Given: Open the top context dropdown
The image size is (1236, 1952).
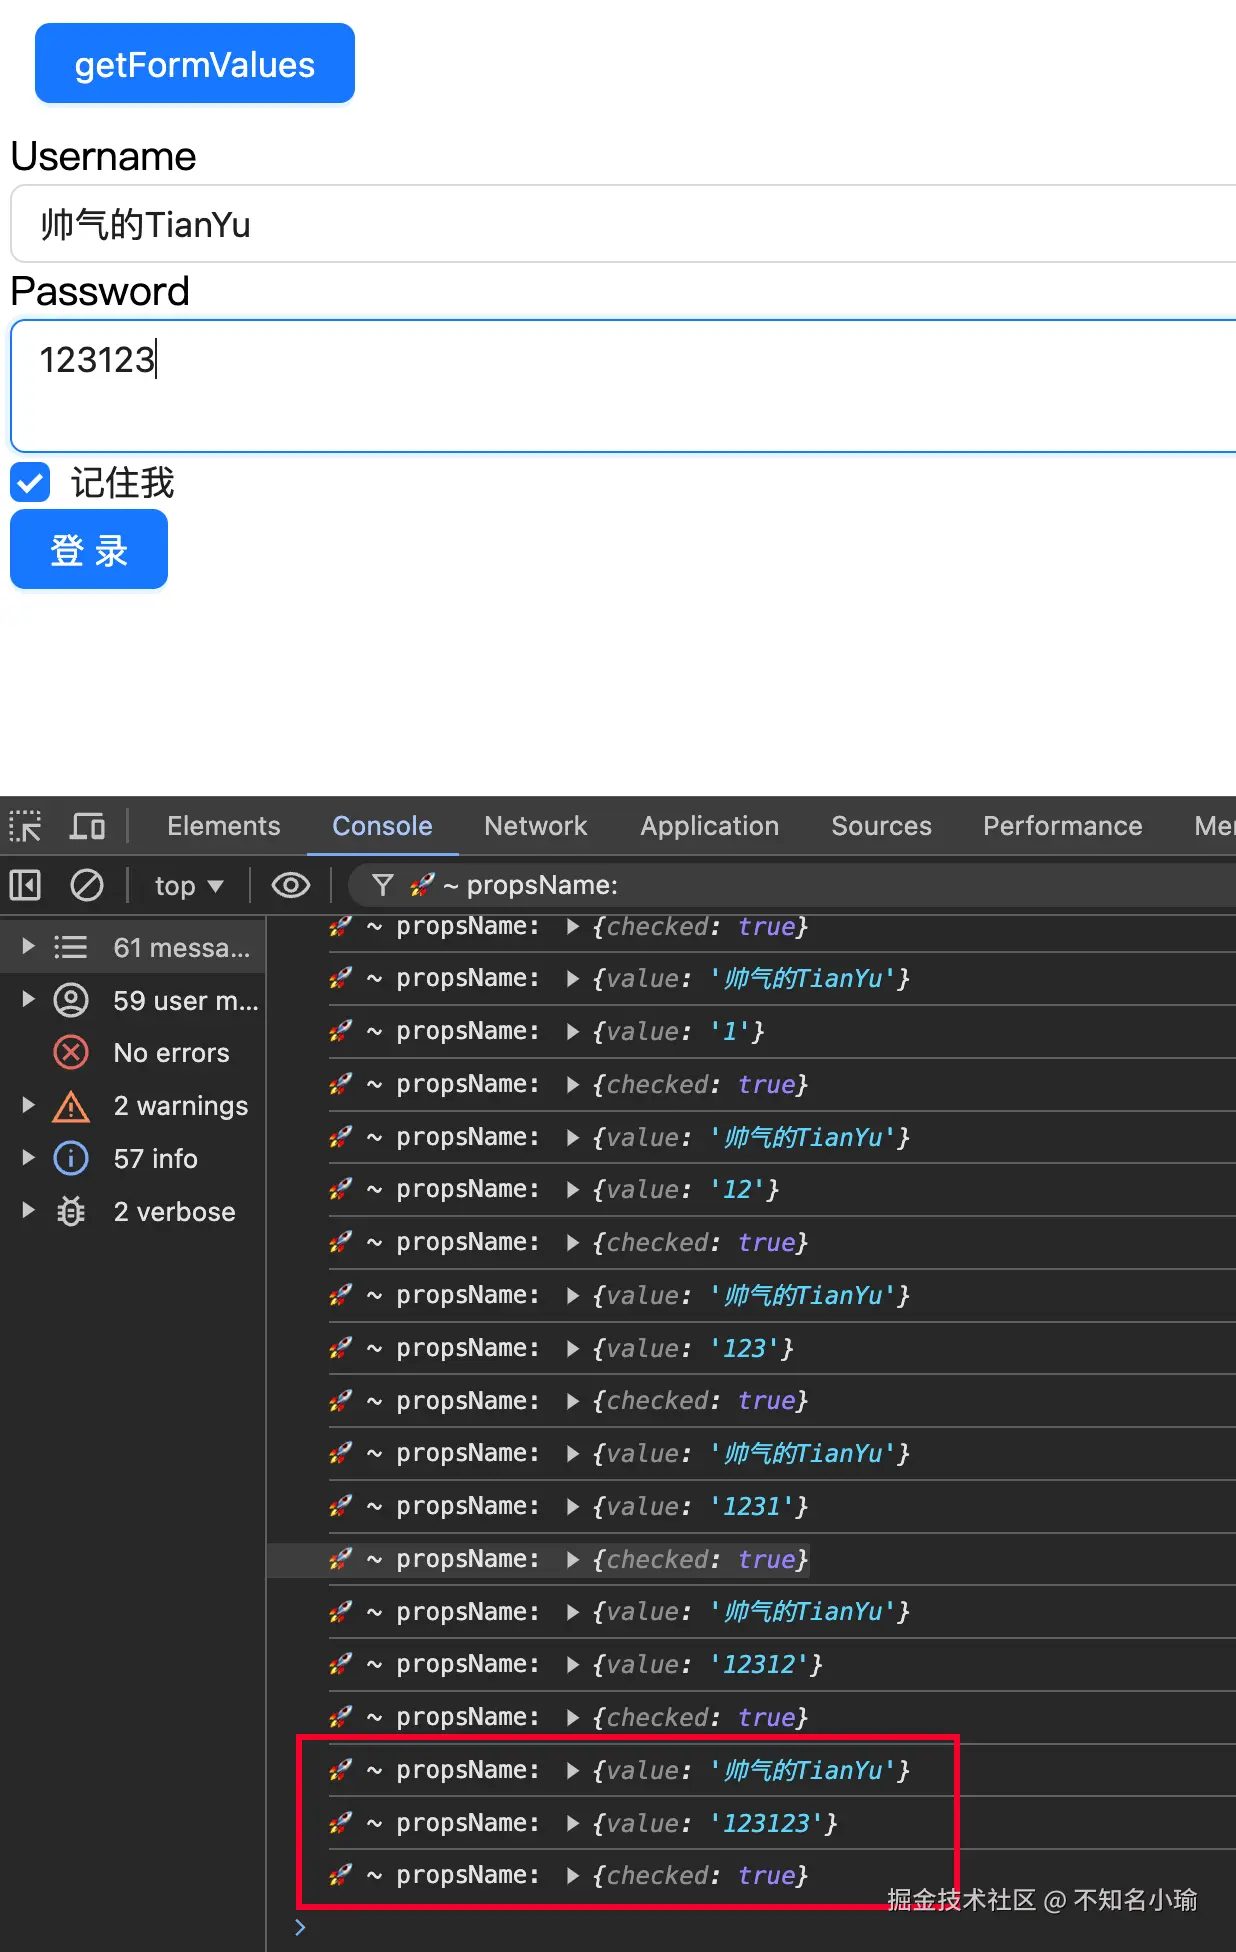Looking at the screenshot, I should (189, 886).
